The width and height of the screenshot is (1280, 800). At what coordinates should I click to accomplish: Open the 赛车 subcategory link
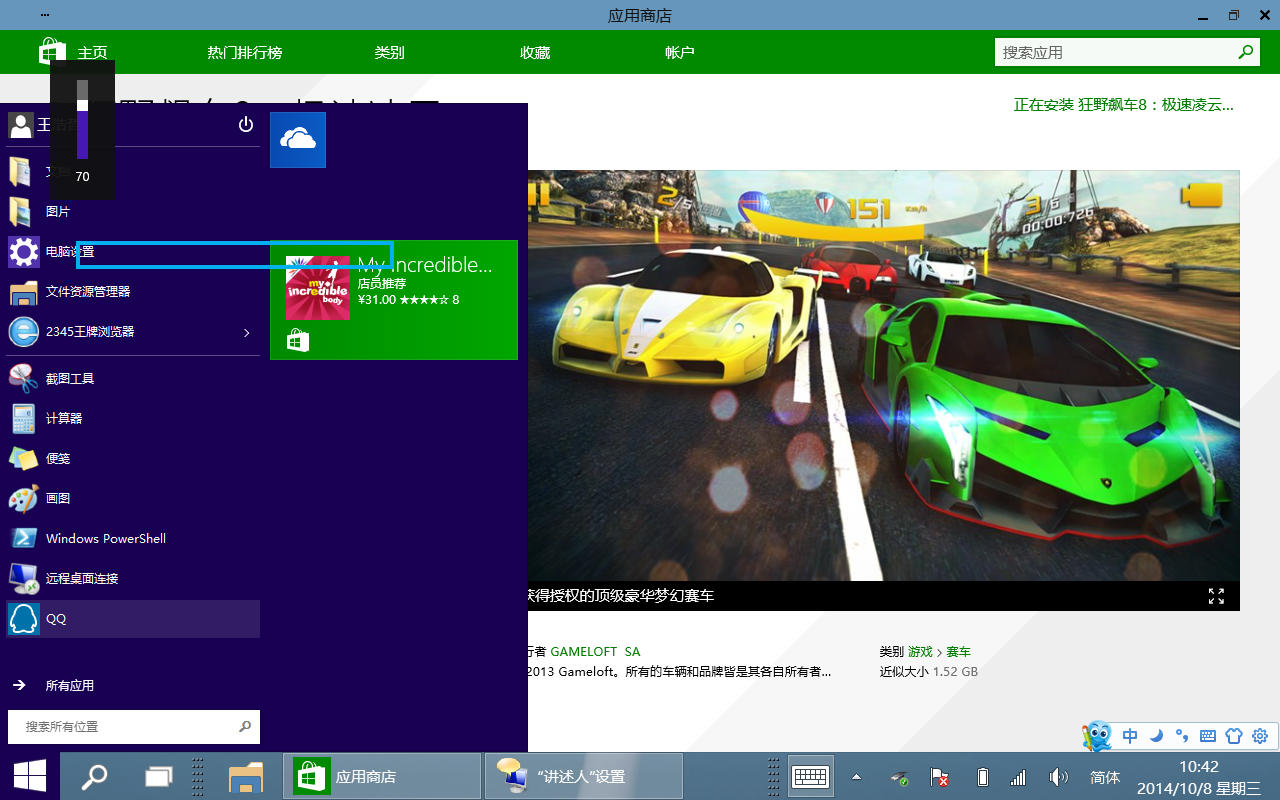point(958,652)
